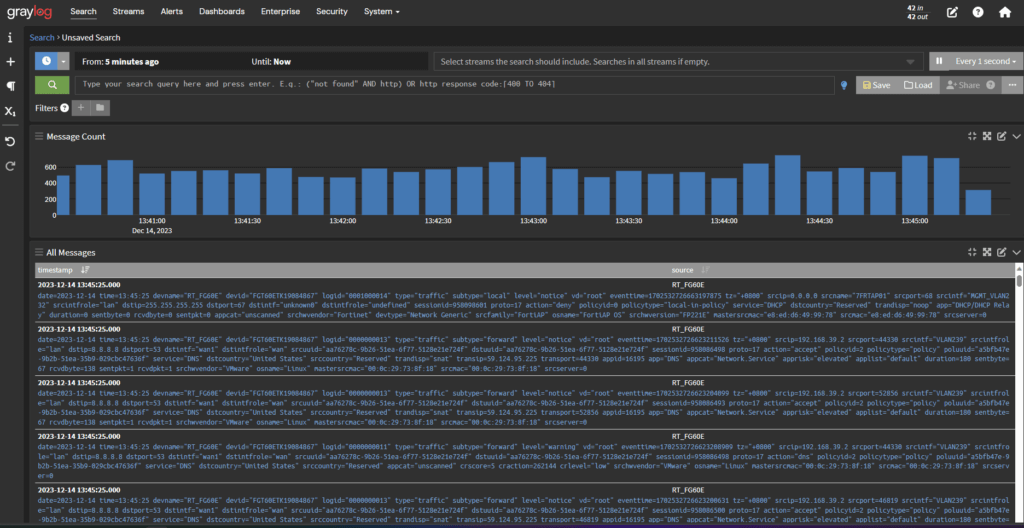Click the Redo icon in the sidebar

[10, 166]
